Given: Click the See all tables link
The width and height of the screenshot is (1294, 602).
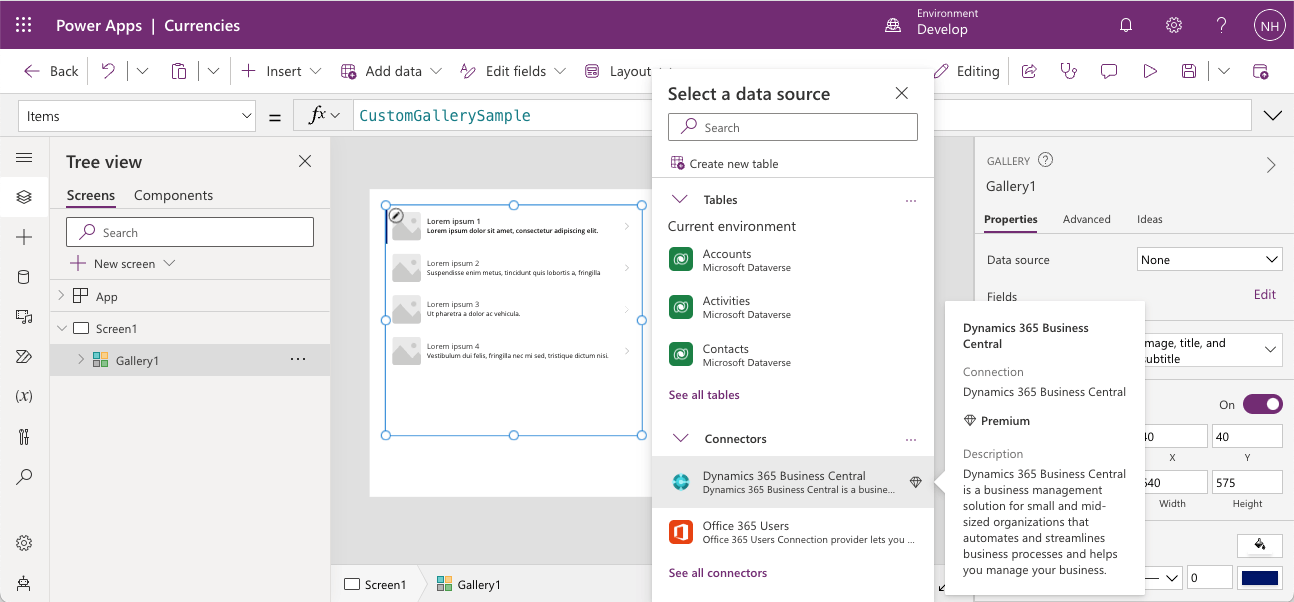Looking at the screenshot, I should tap(704, 395).
